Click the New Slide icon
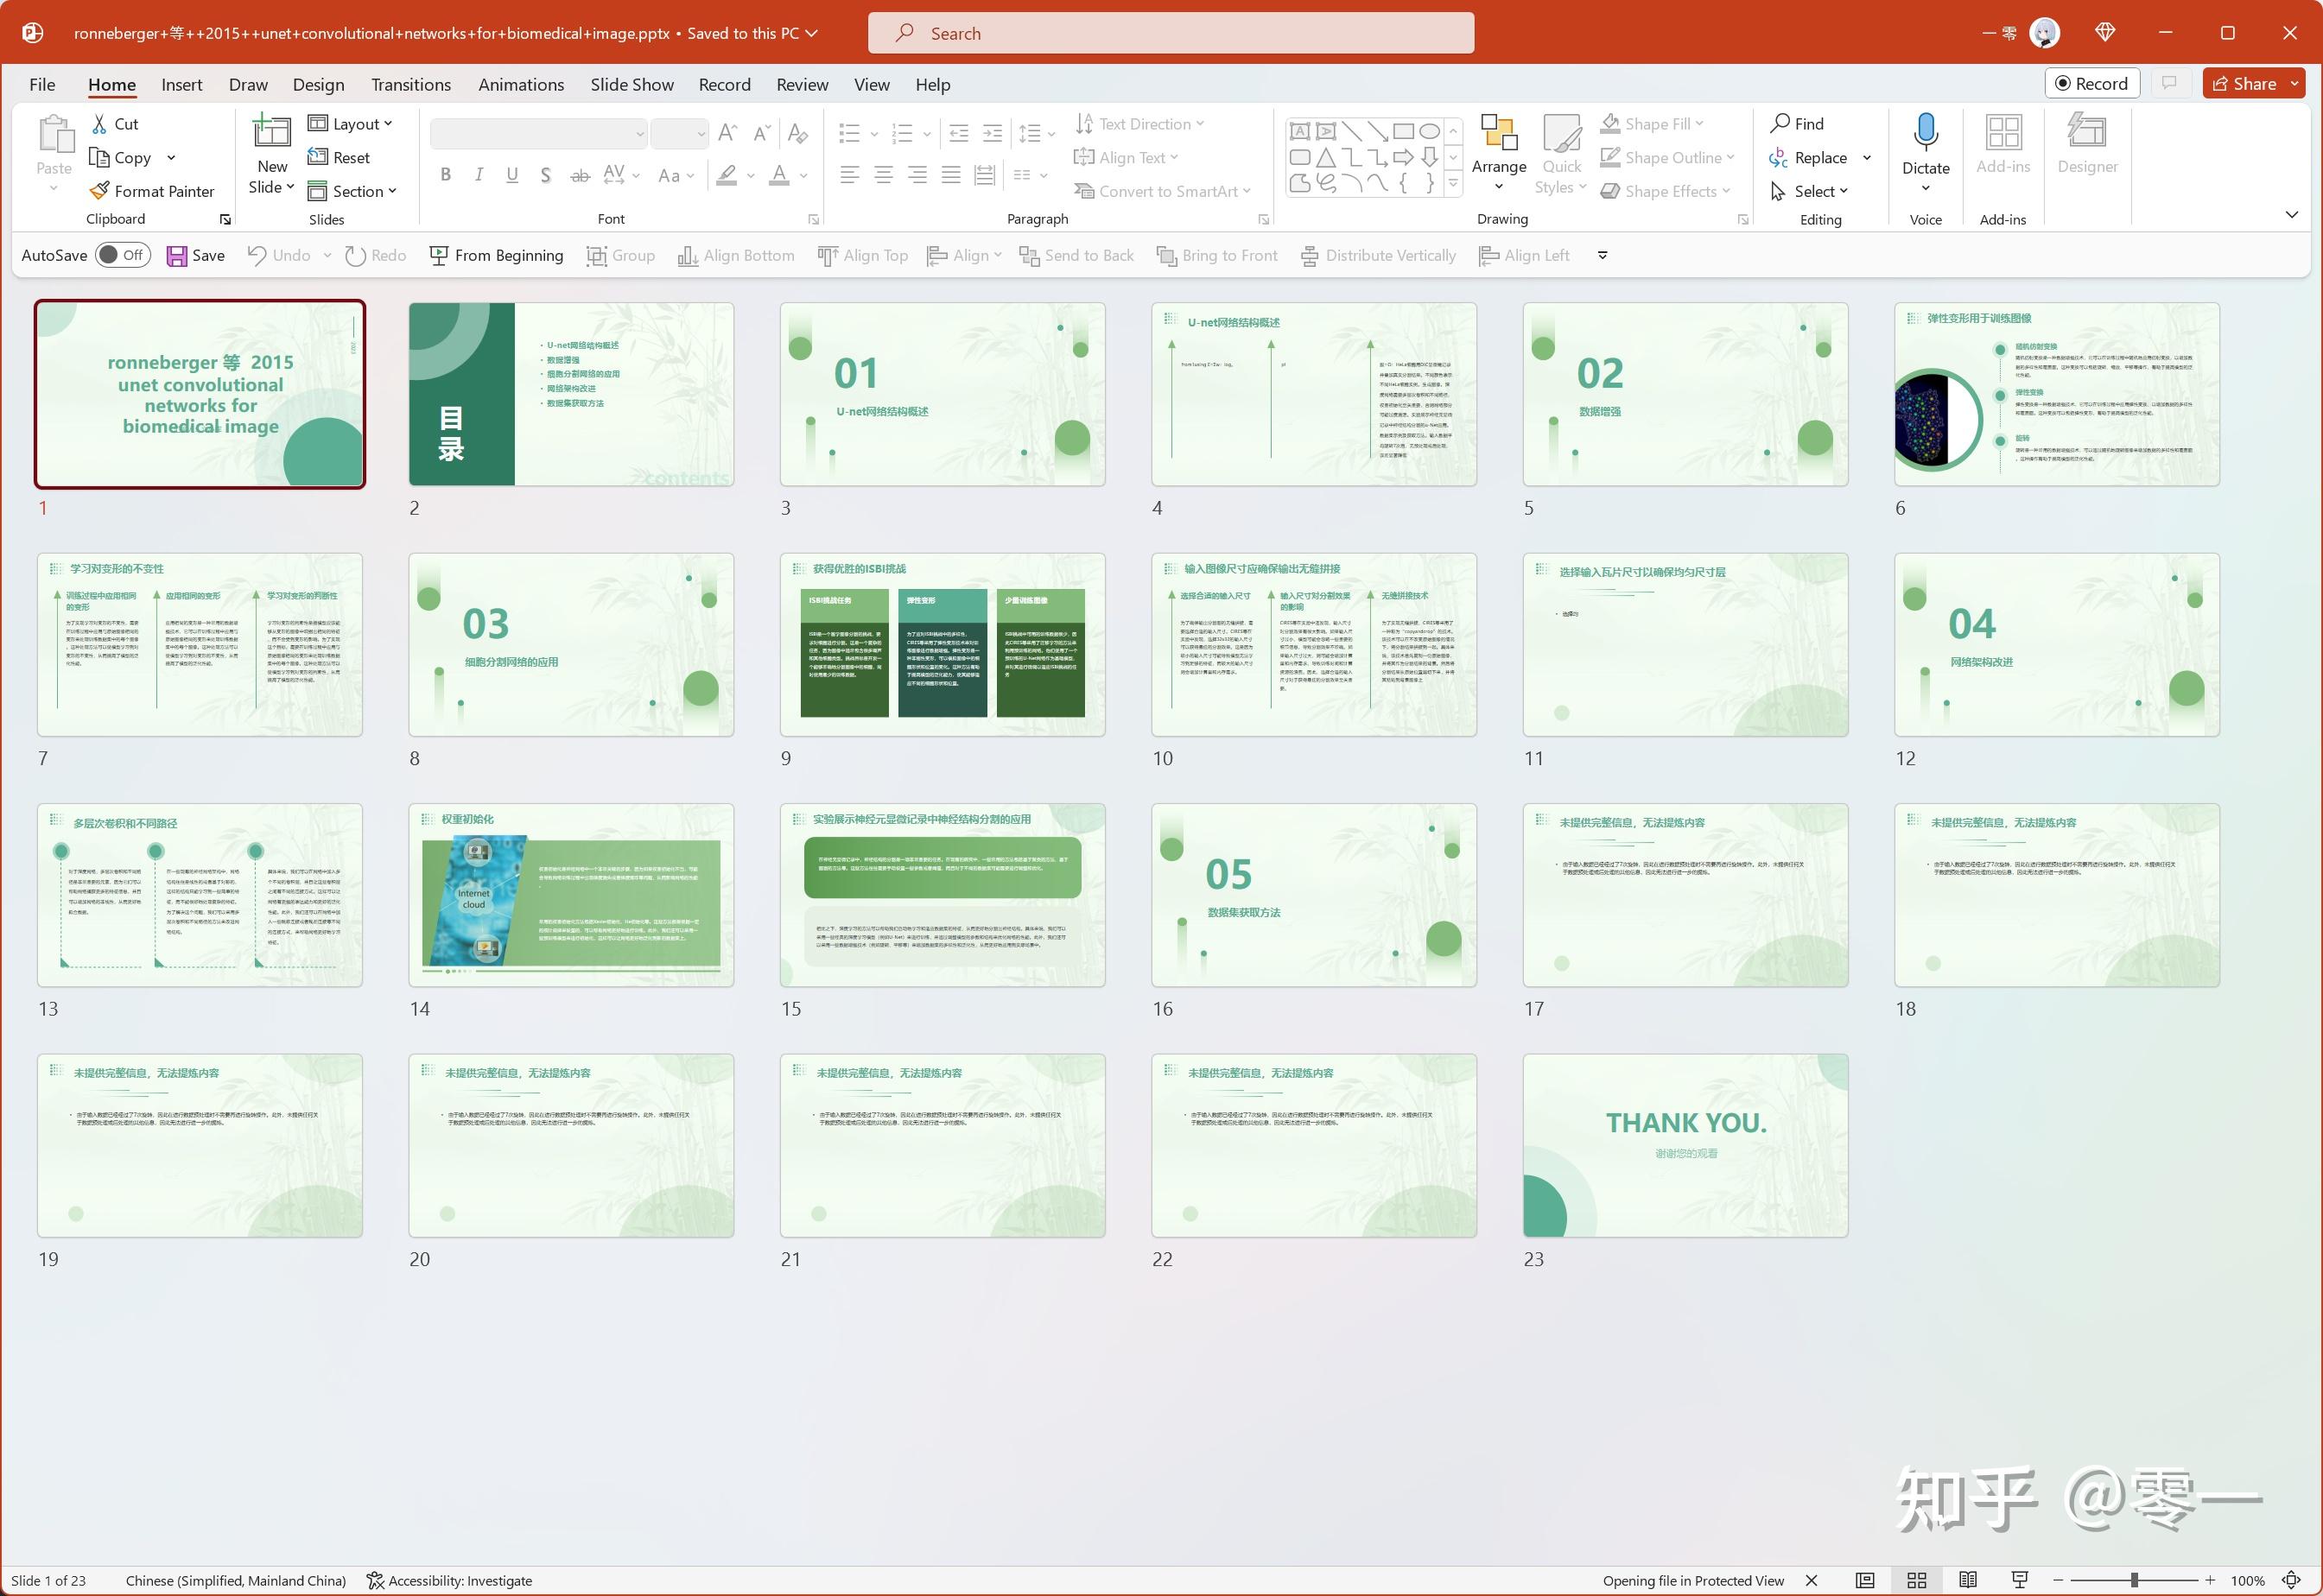 271,132
